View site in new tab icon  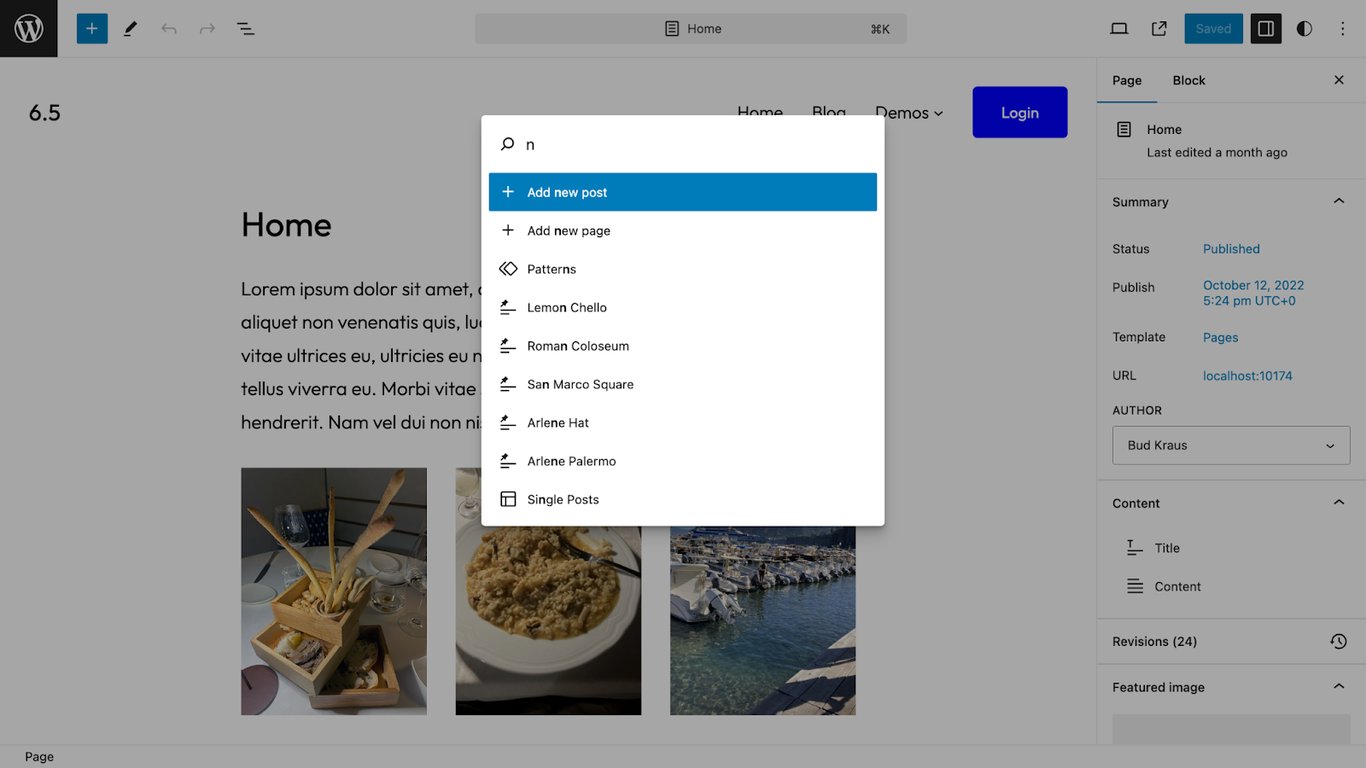1158,28
